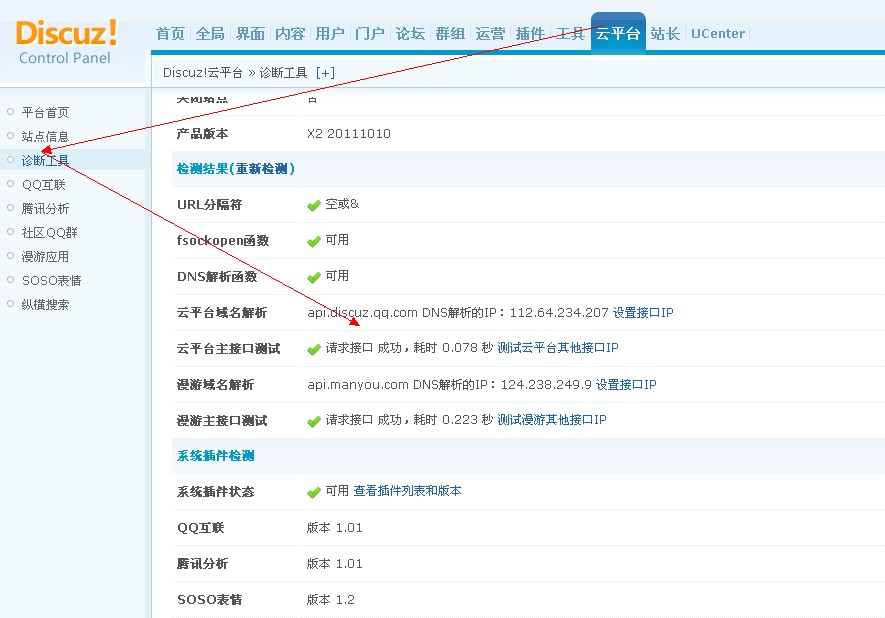This screenshot has height=618, width=885.
Task: Open the 用户 top menu
Action: (x=330, y=34)
